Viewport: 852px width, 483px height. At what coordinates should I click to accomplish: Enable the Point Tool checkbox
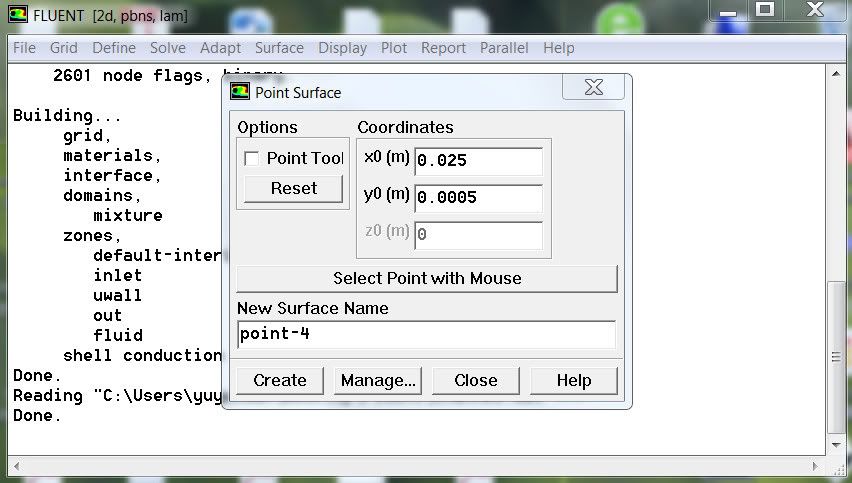pyautogui.click(x=252, y=158)
